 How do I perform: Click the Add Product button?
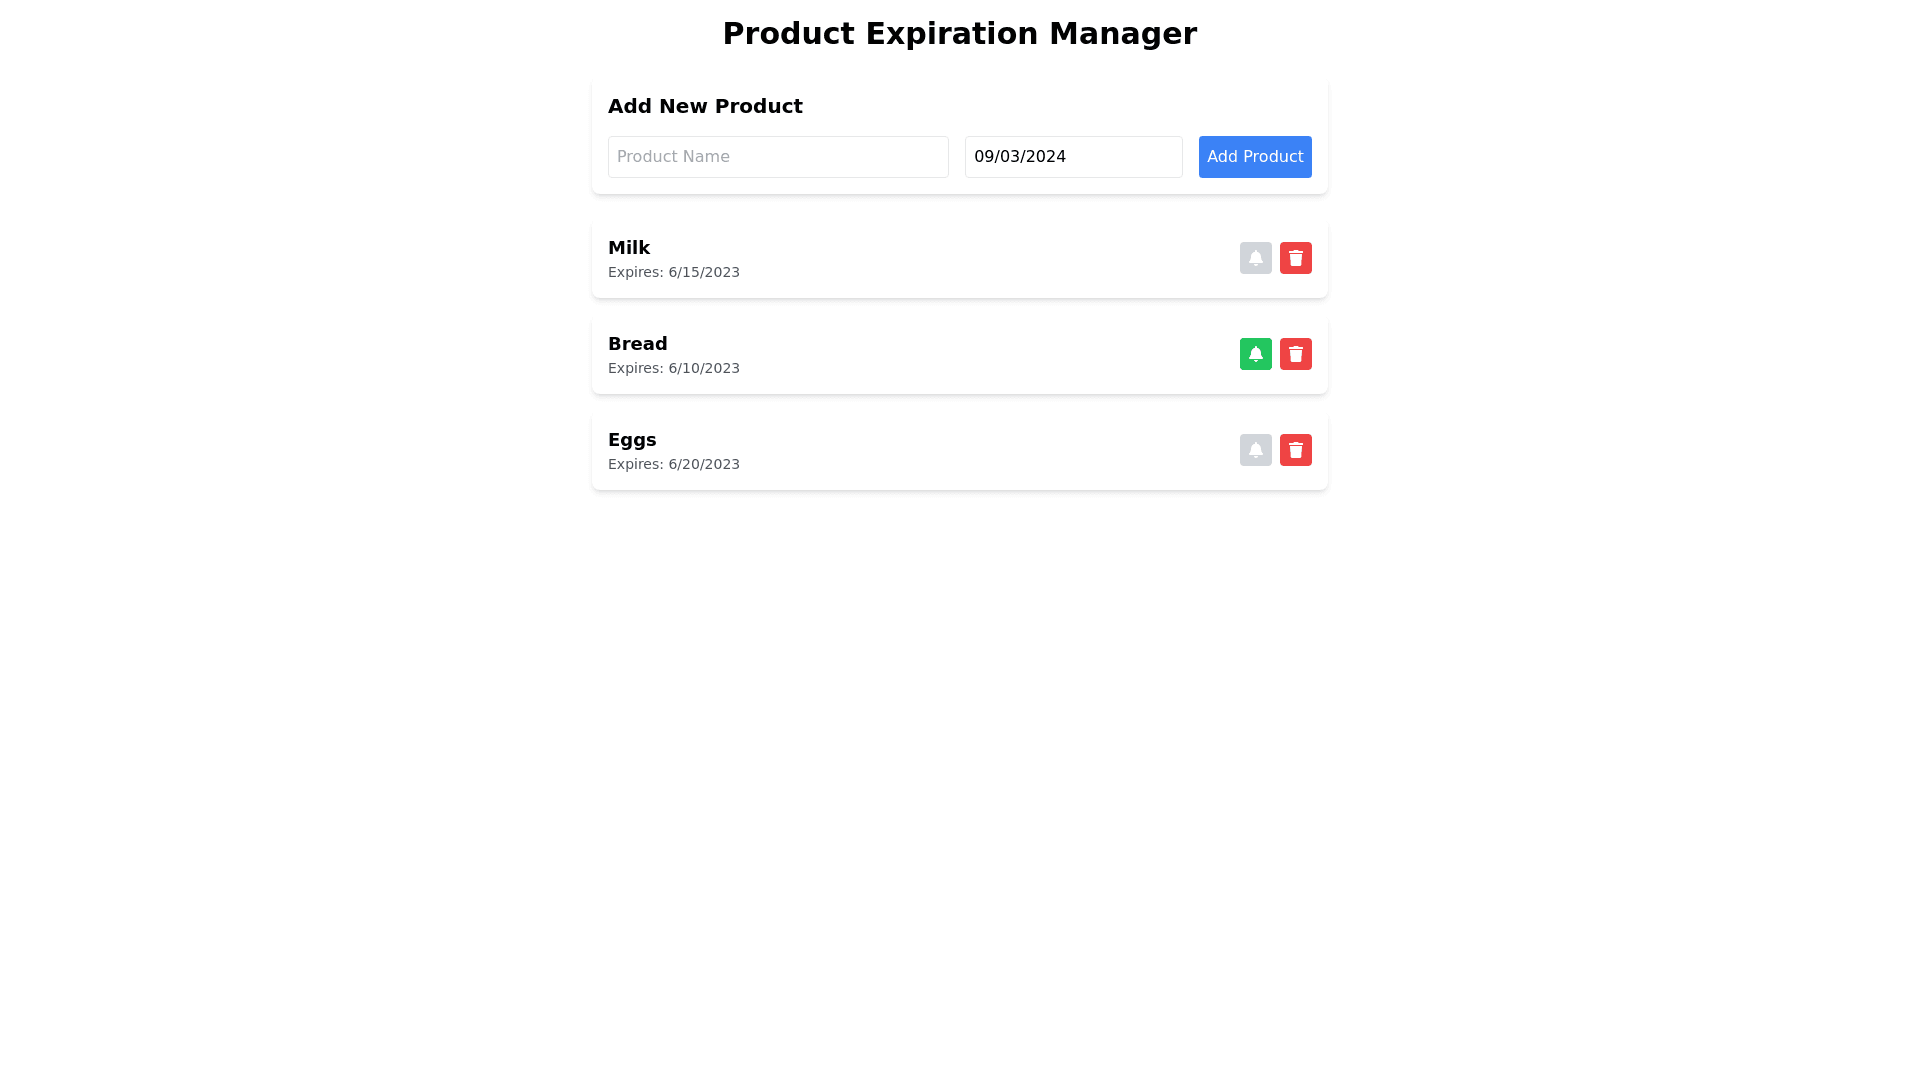pyautogui.click(x=1254, y=157)
